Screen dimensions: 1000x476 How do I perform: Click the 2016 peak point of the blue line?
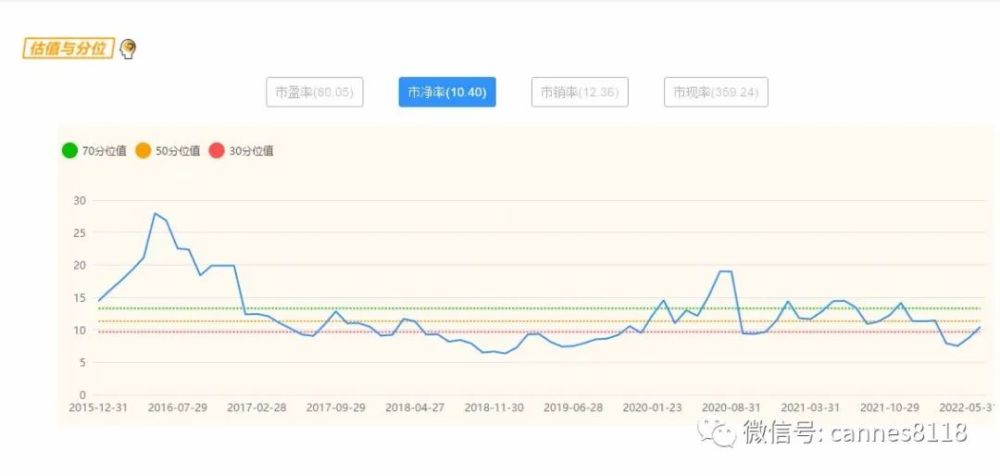(x=155, y=213)
